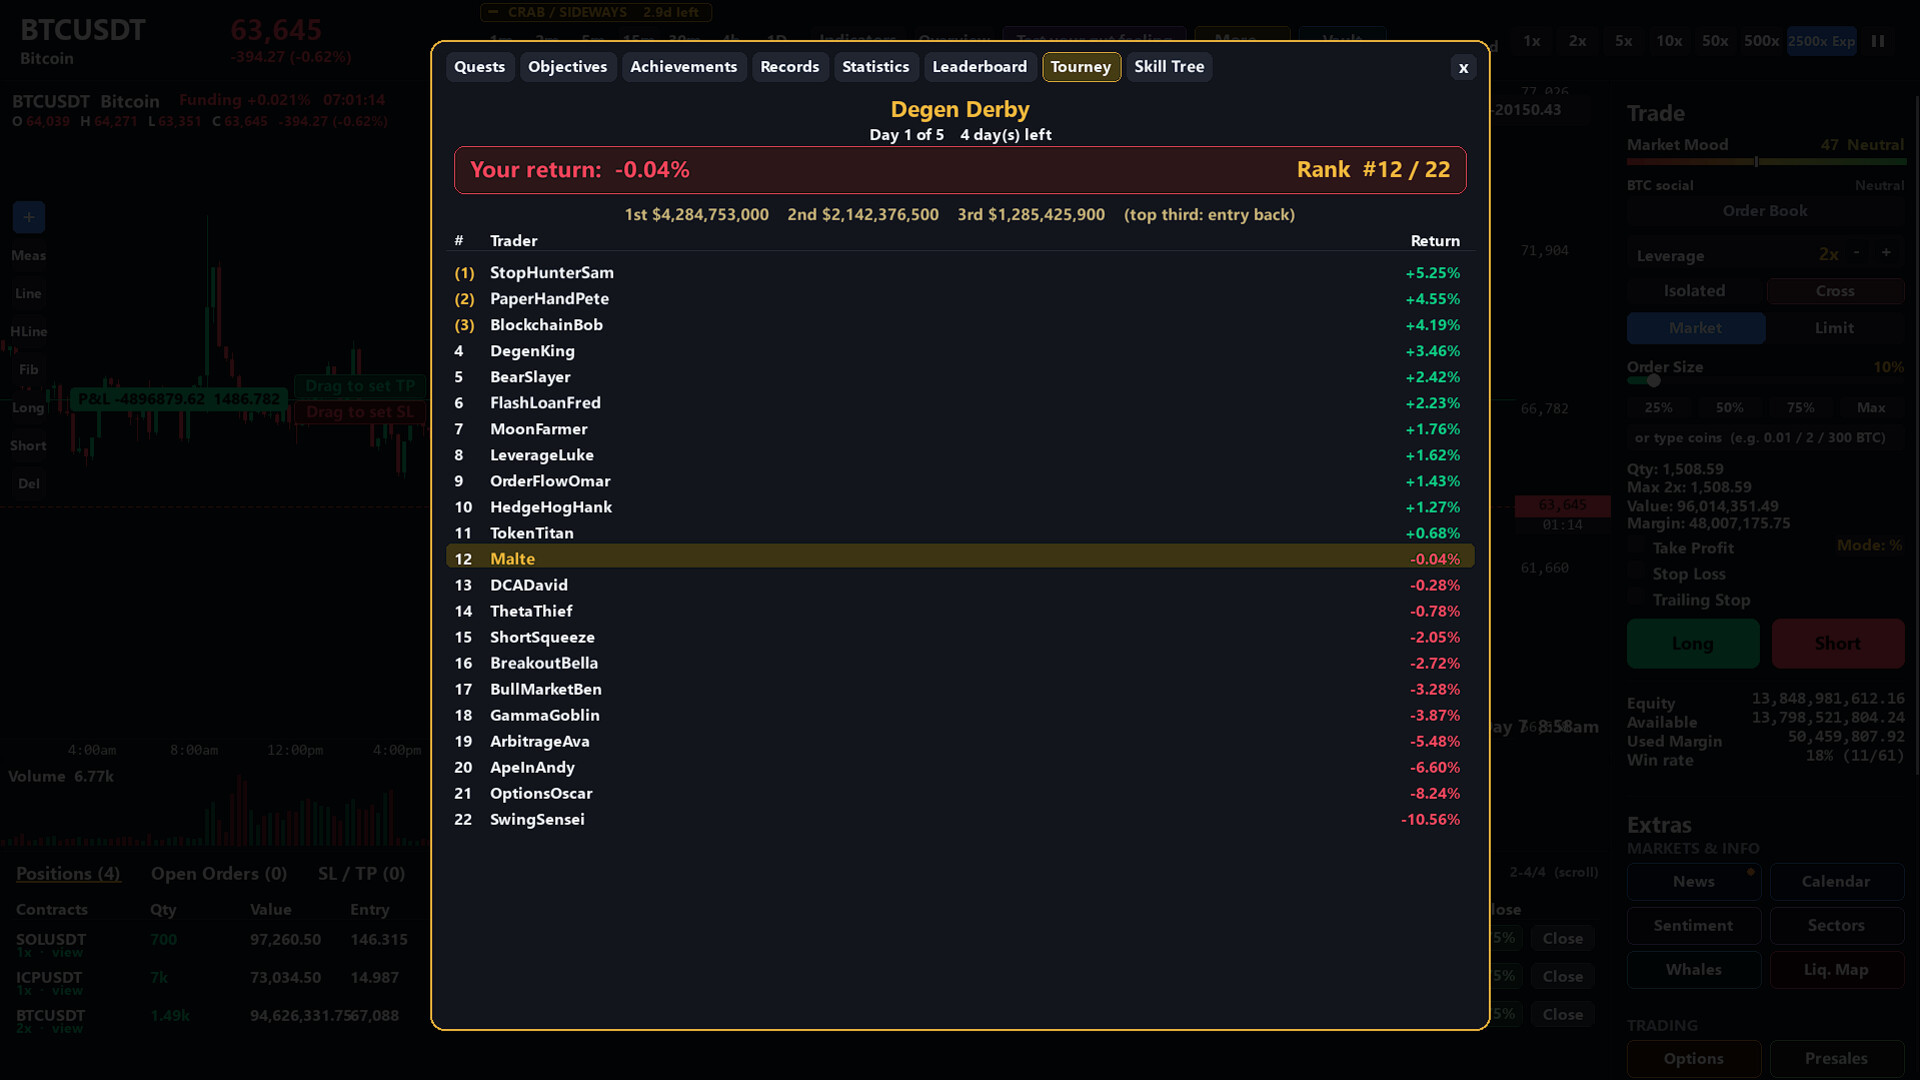
Task: Click the Del delete drawing tool
Action: pyautogui.click(x=29, y=483)
